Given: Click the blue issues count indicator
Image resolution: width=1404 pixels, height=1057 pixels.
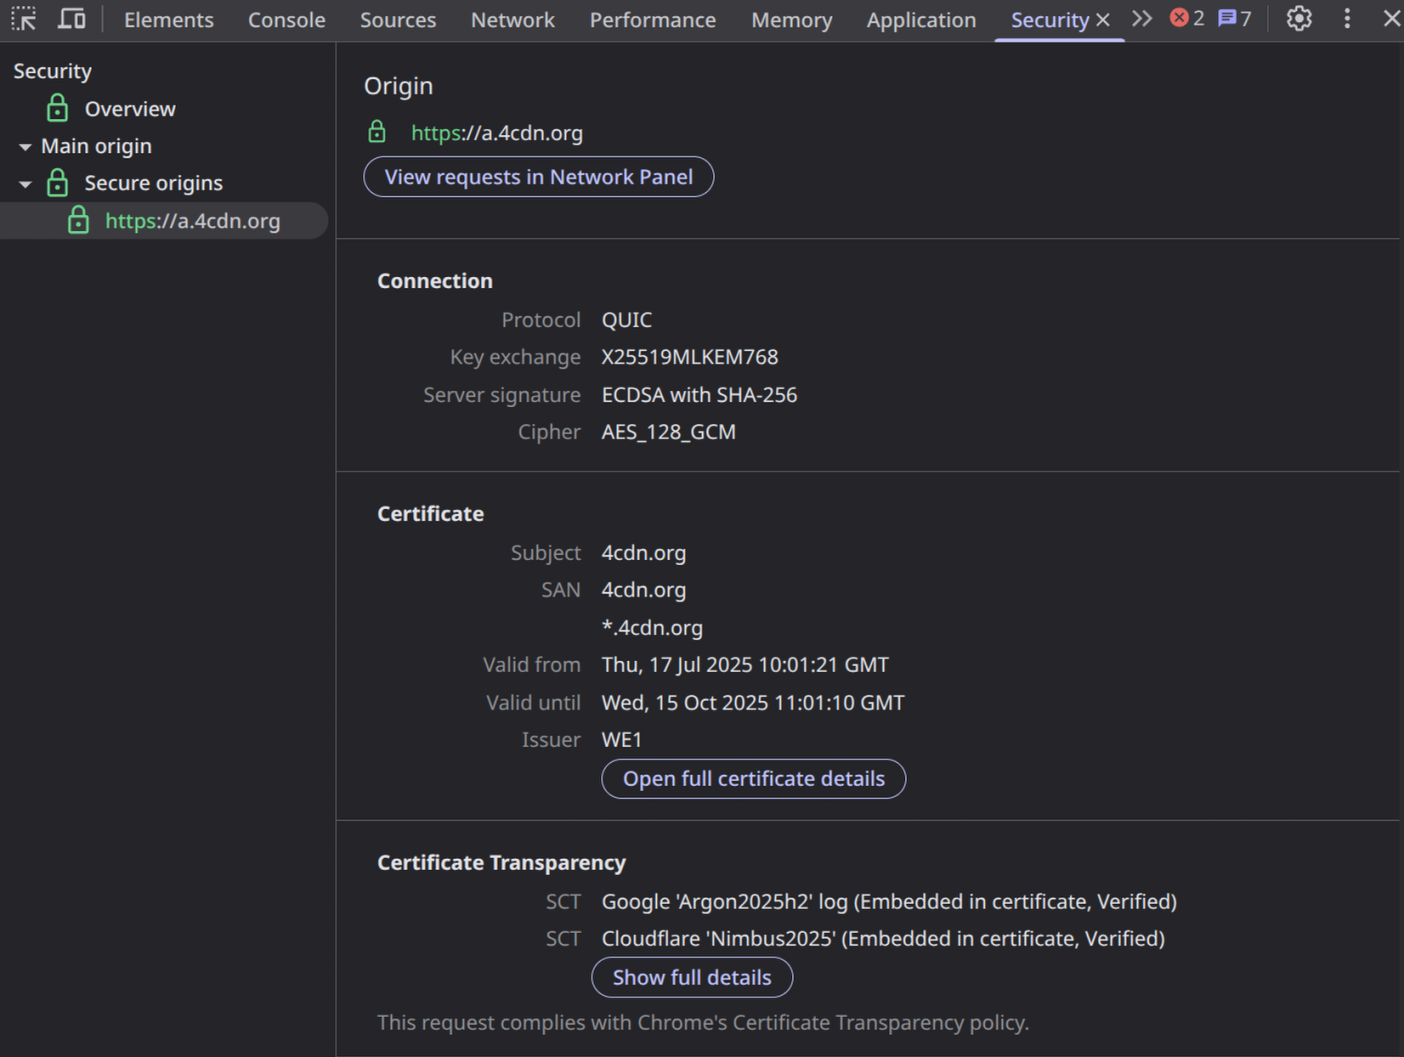Looking at the screenshot, I should [x=1235, y=18].
